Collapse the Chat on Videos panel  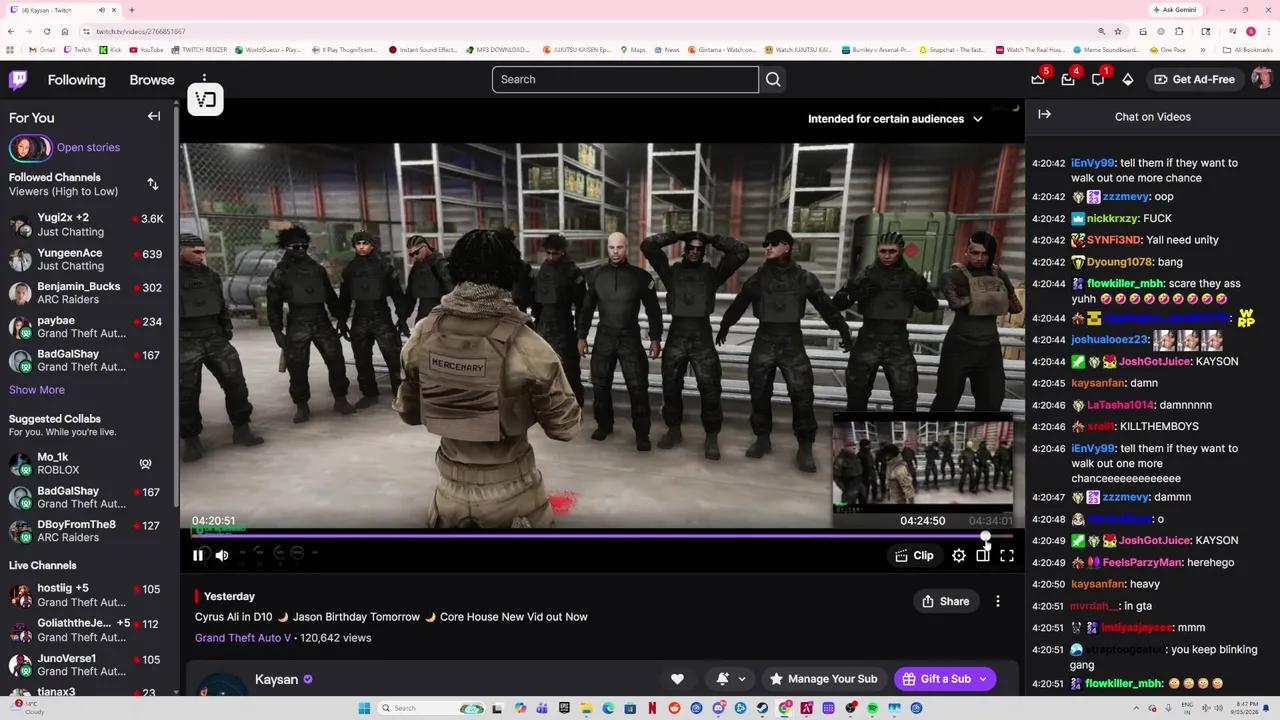(x=1044, y=115)
